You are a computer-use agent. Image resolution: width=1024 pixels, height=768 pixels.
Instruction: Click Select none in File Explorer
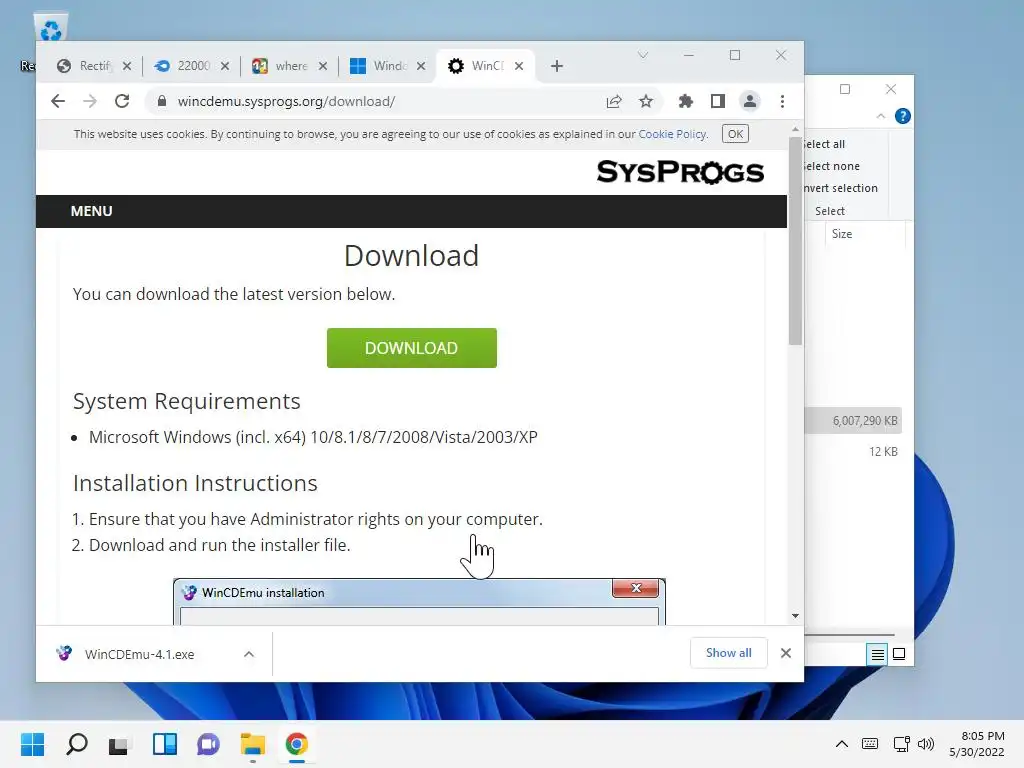click(x=832, y=166)
